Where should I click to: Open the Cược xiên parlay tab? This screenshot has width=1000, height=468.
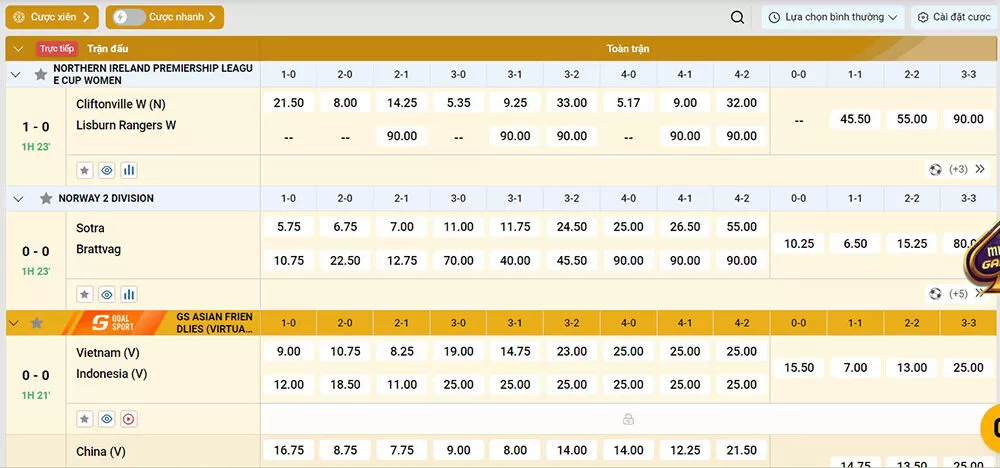[x=51, y=17]
